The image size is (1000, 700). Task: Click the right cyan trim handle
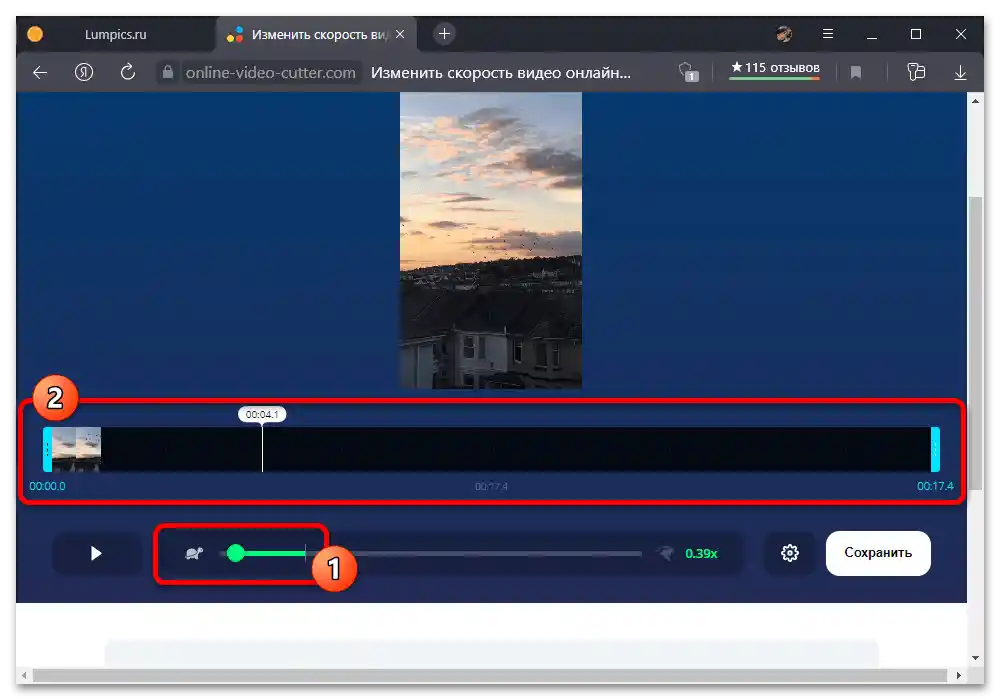[935, 449]
